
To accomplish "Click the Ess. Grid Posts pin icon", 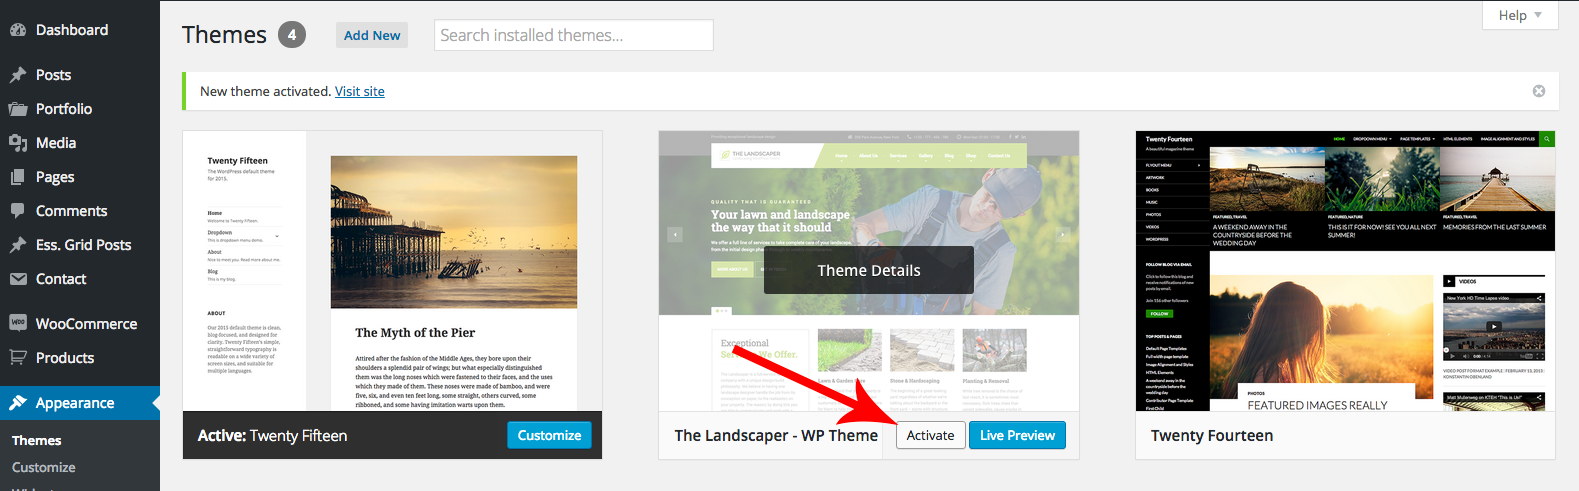I will pyautogui.click(x=18, y=245).
